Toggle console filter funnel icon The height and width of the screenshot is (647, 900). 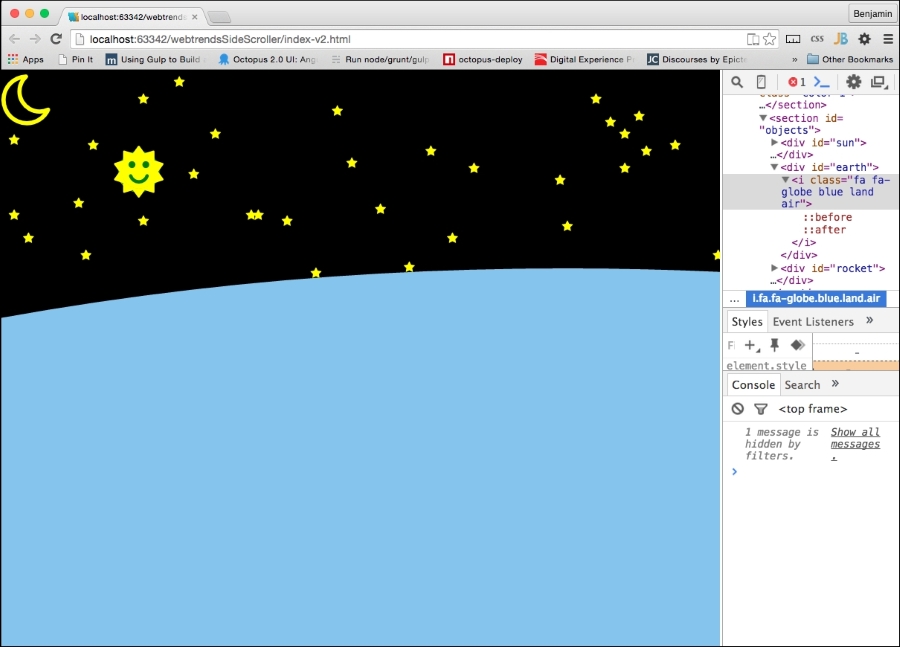tap(761, 409)
